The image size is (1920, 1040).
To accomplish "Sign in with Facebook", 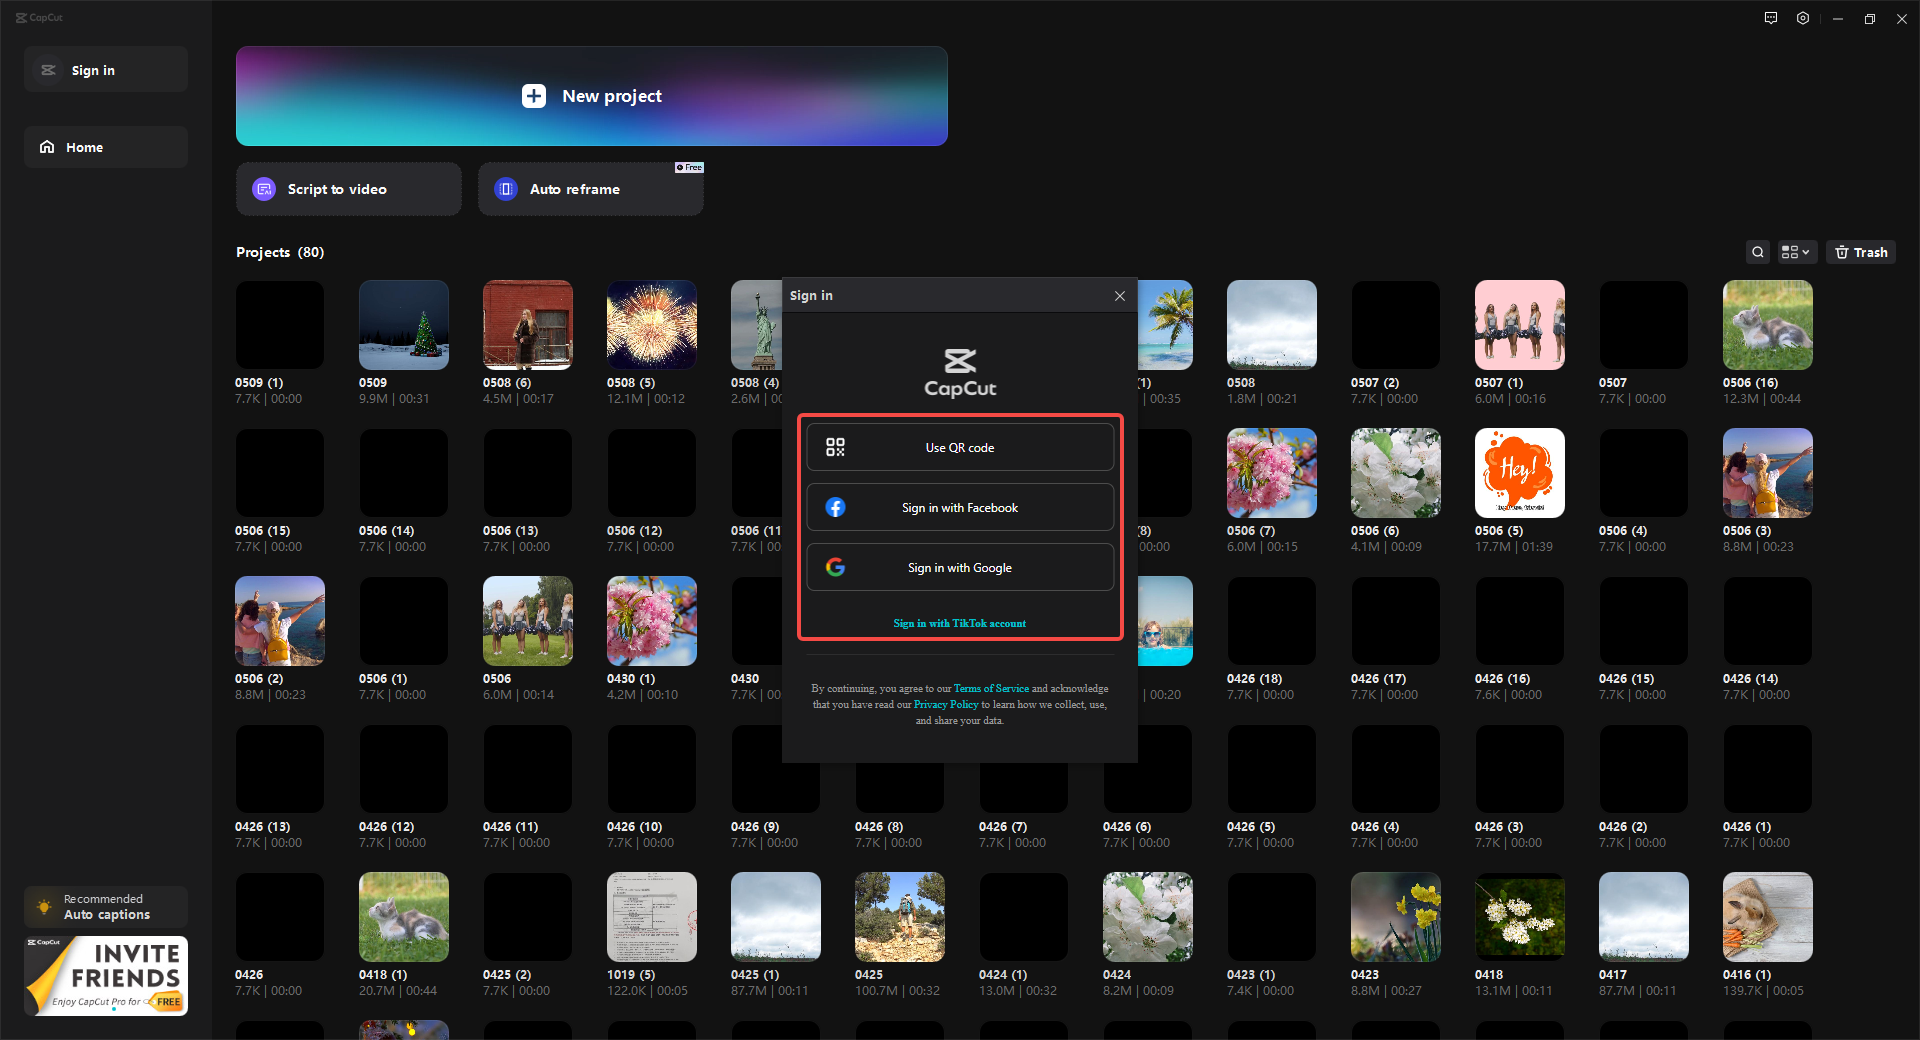I will (960, 507).
